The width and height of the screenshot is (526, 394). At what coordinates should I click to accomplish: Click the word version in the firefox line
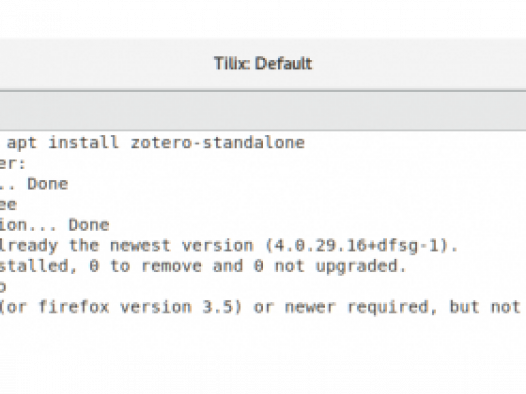pos(156,307)
